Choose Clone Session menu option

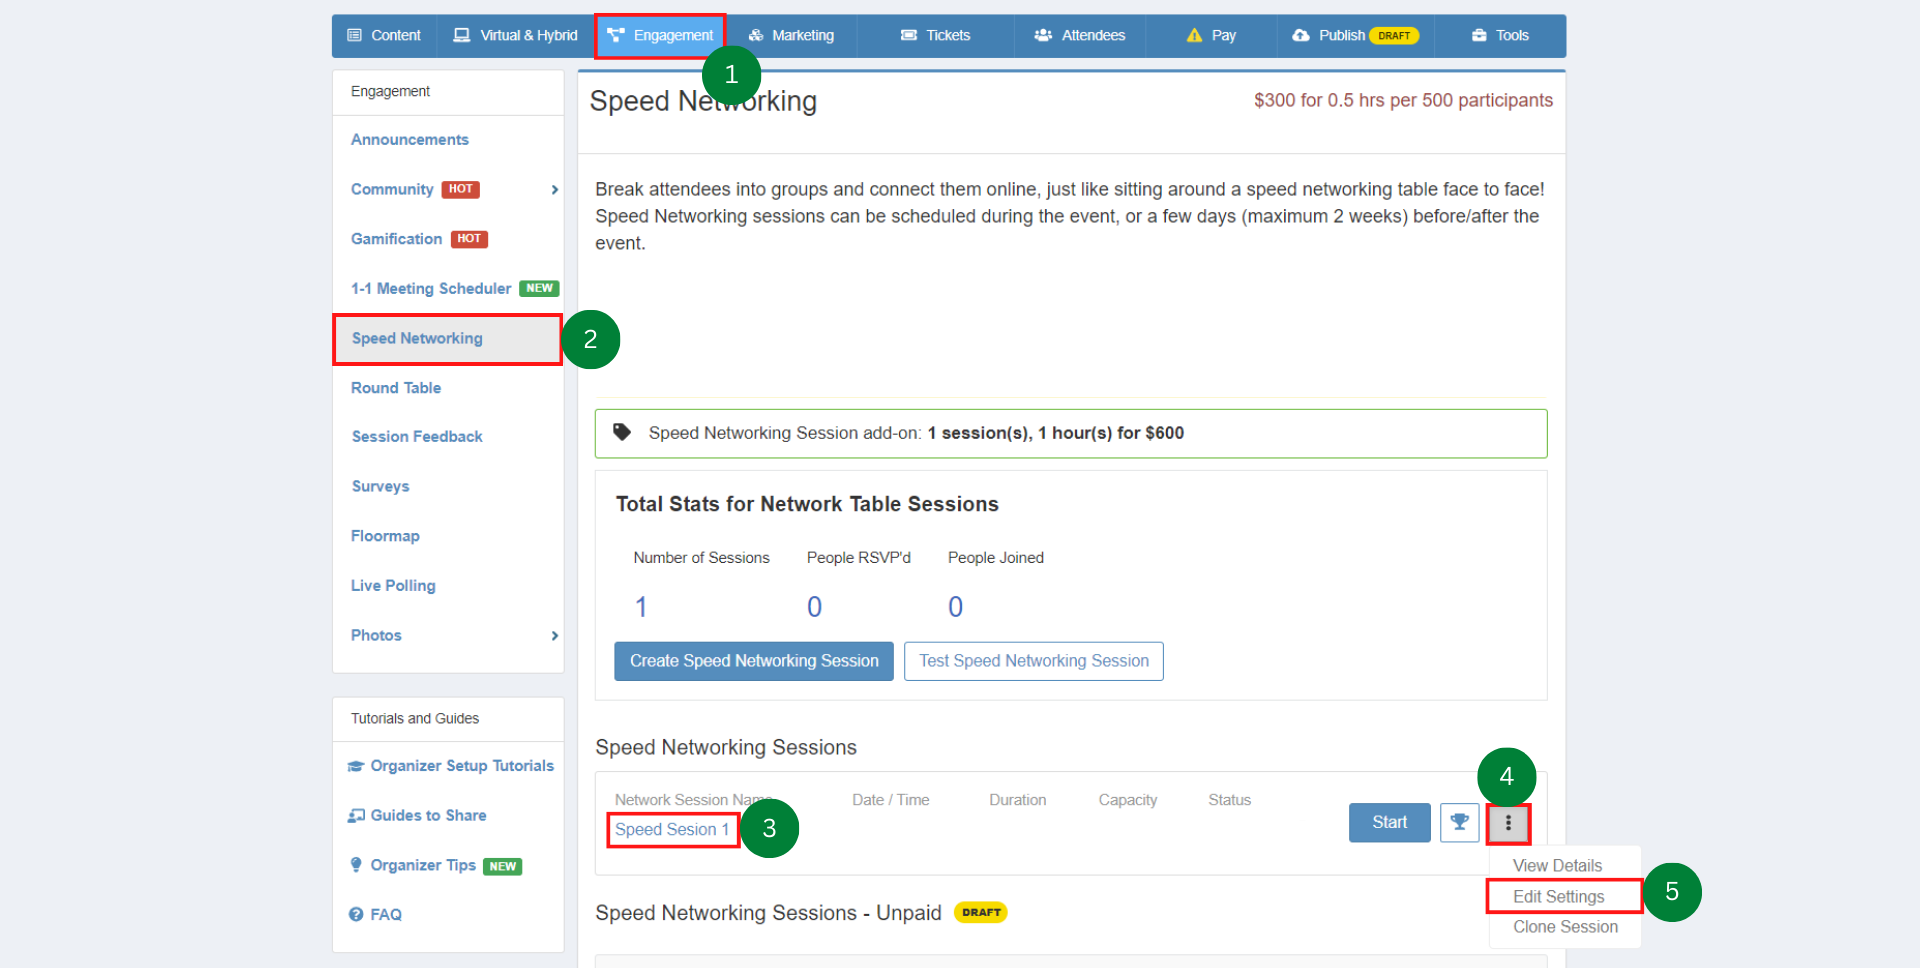coord(1565,927)
